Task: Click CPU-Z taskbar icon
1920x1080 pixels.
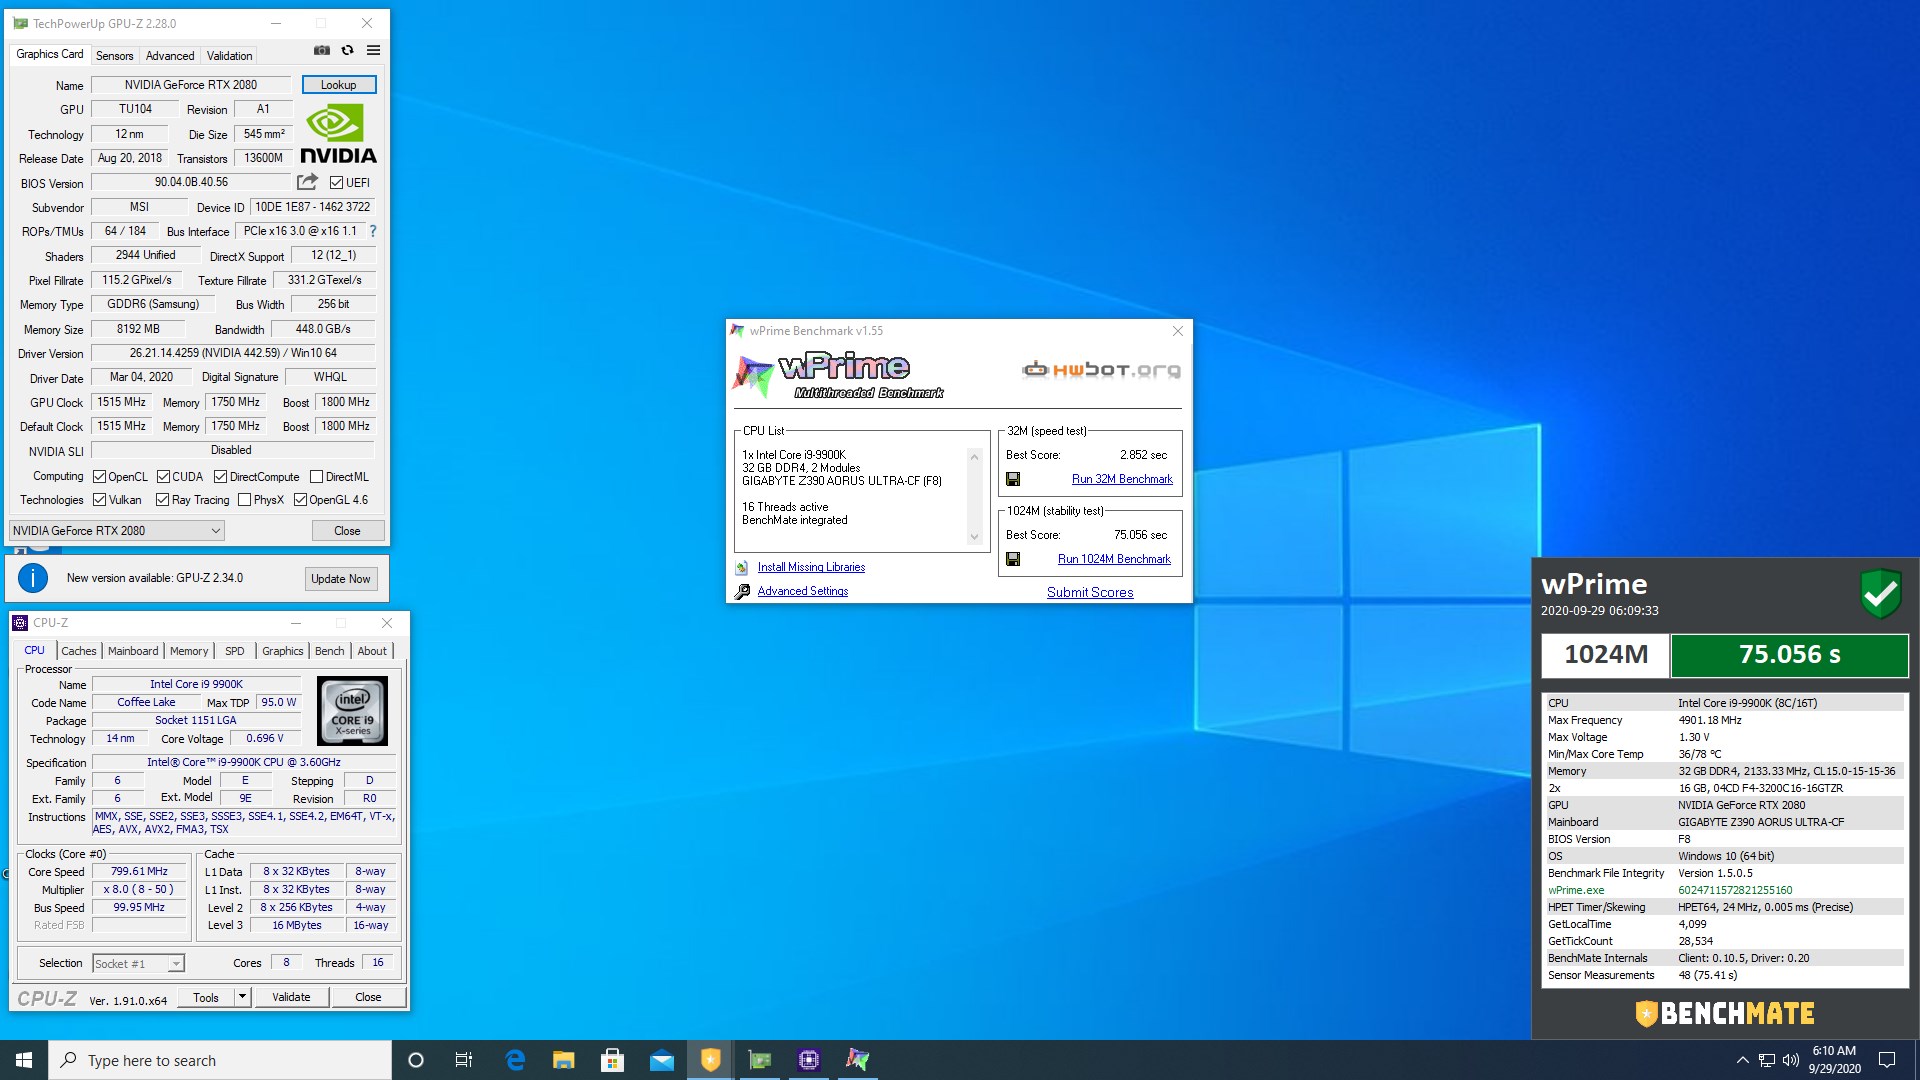Action: coord(808,1060)
